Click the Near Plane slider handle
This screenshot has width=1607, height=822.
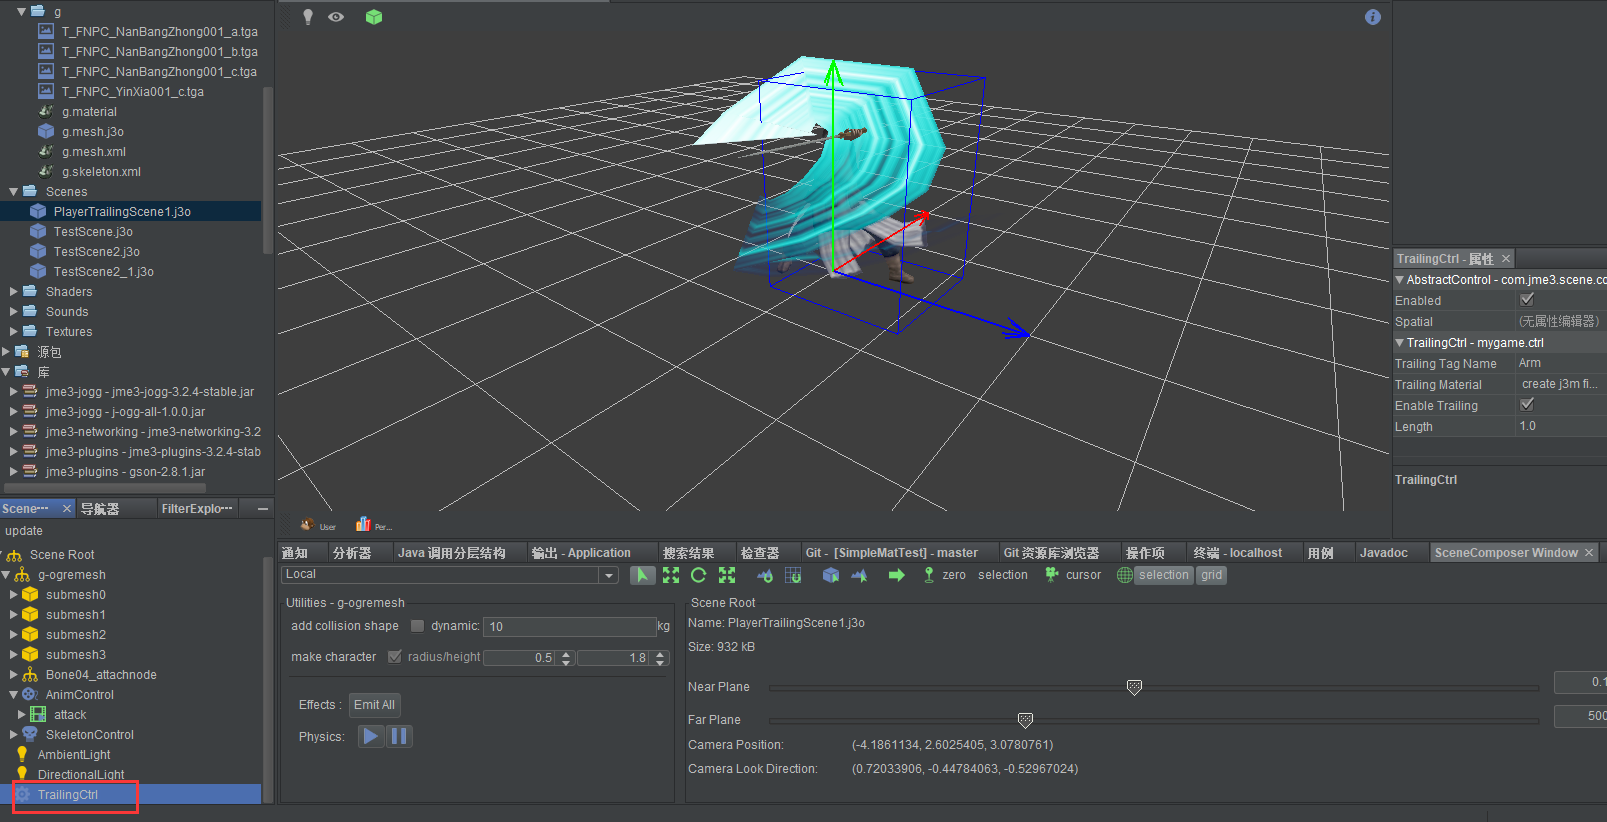pos(1134,687)
